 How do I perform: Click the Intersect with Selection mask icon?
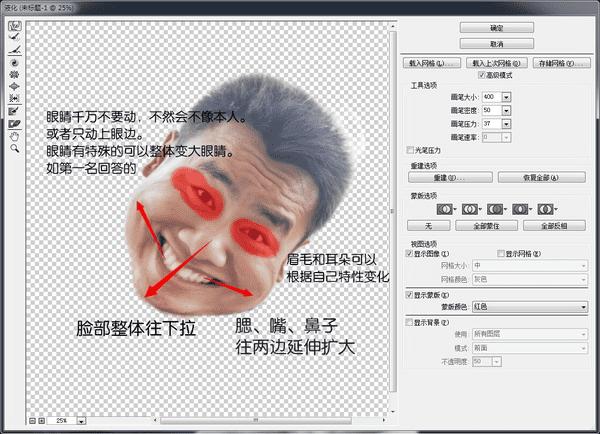522,209
